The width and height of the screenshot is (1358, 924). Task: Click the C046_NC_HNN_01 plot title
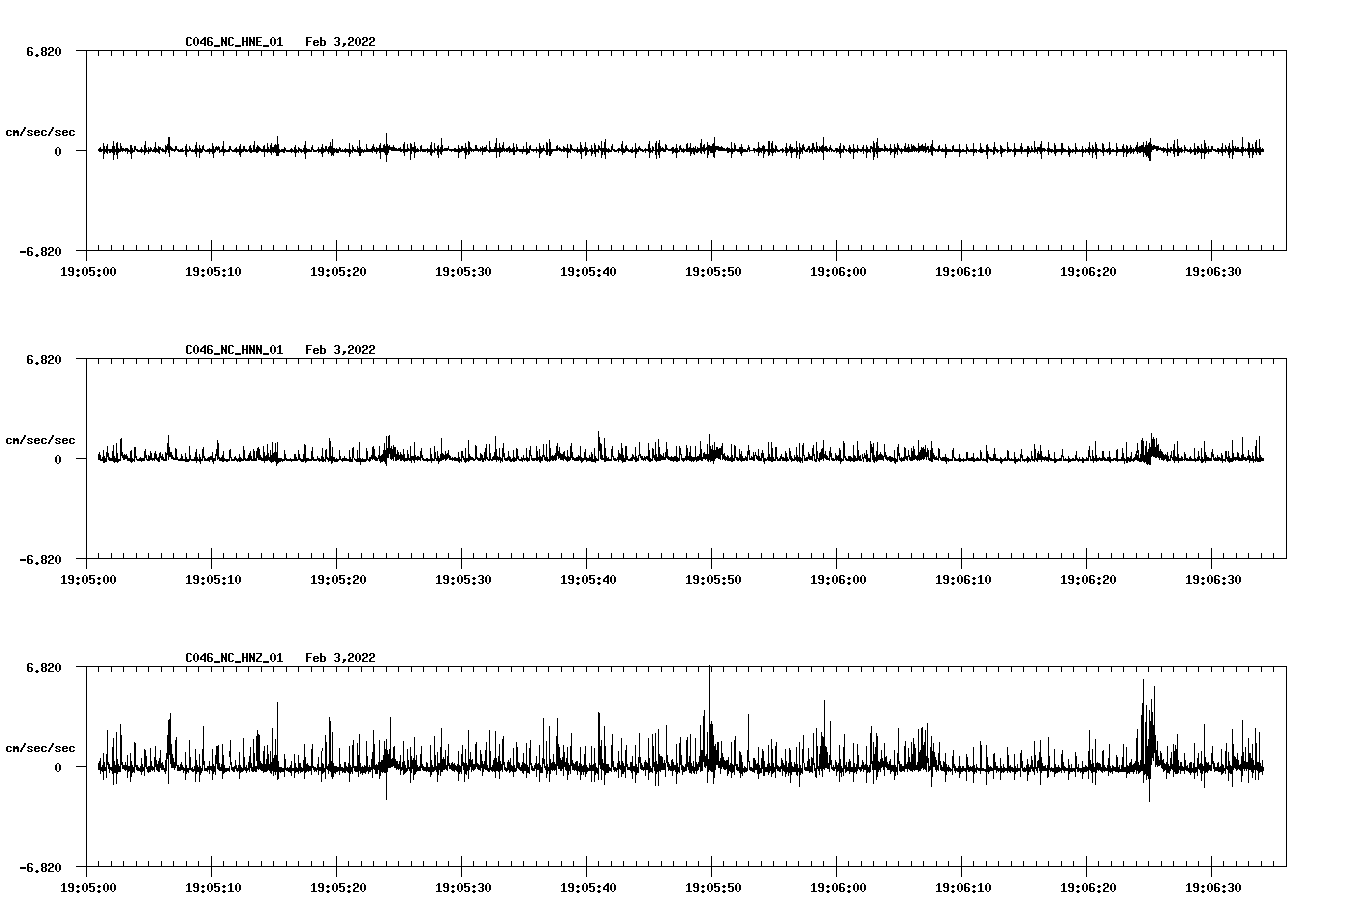pyautogui.click(x=234, y=350)
